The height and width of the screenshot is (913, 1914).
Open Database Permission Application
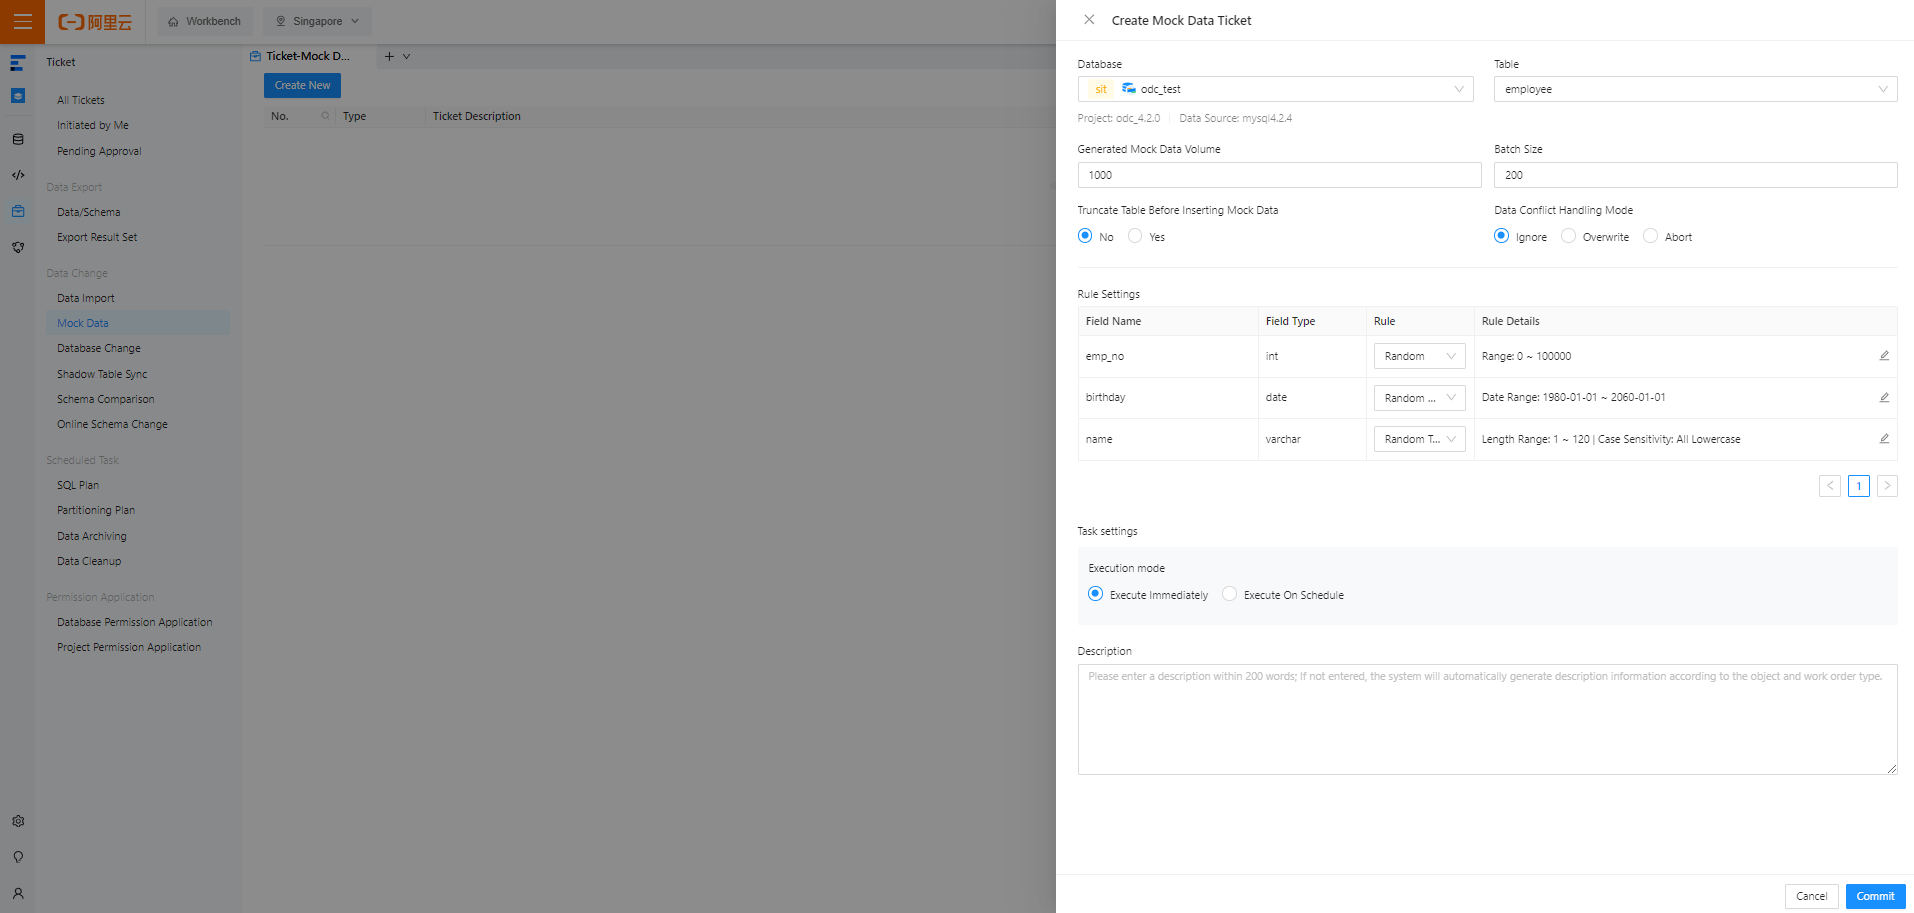[x=135, y=622]
